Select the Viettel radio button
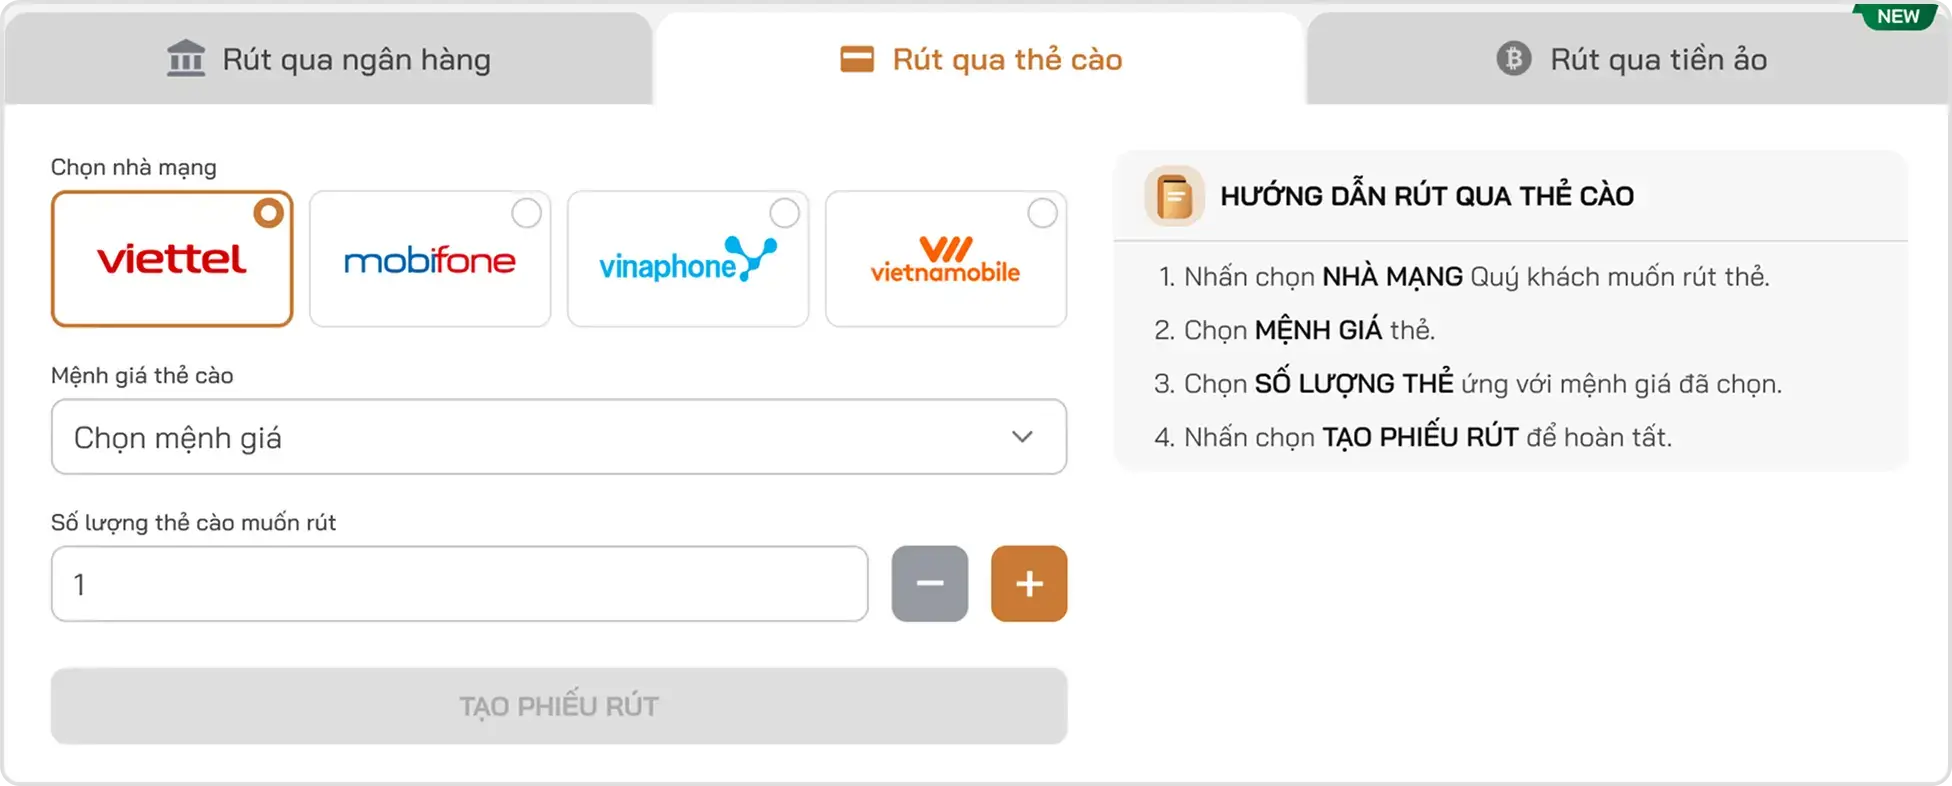 (268, 213)
